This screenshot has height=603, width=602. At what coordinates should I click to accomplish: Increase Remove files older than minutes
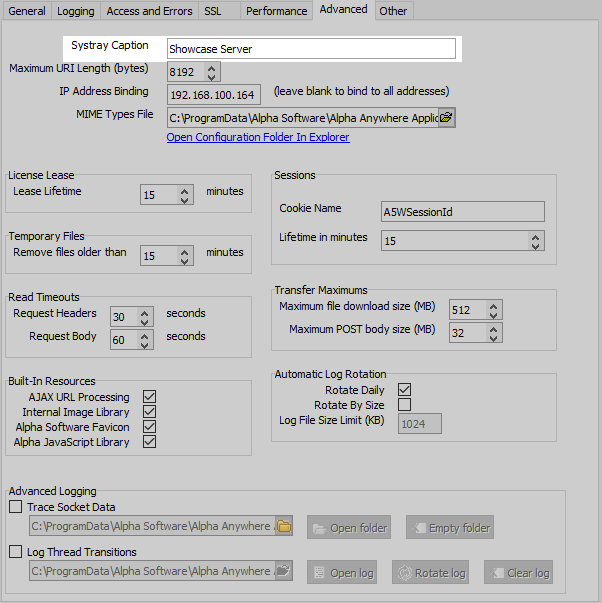(x=185, y=252)
